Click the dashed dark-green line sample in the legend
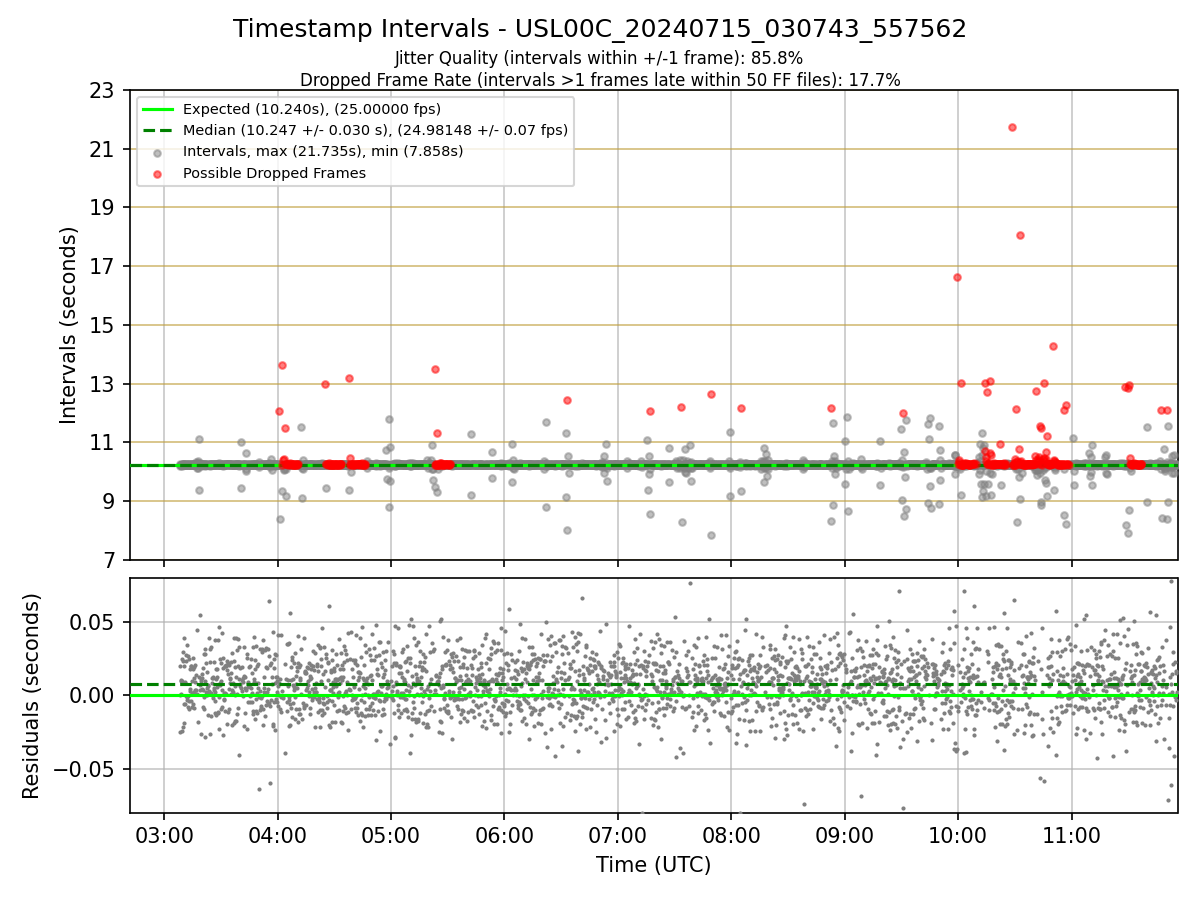Image resolution: width=1200 pixels, height=900 pixels. 158,130
